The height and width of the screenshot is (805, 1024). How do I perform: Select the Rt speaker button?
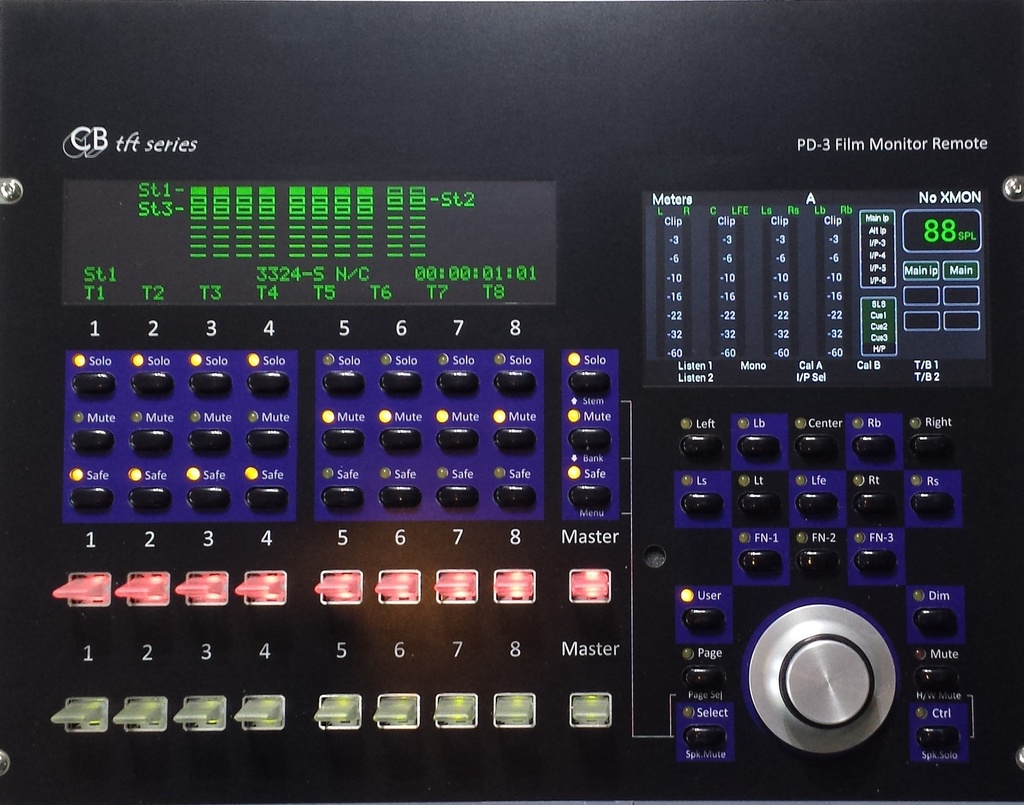coord(874,504)
